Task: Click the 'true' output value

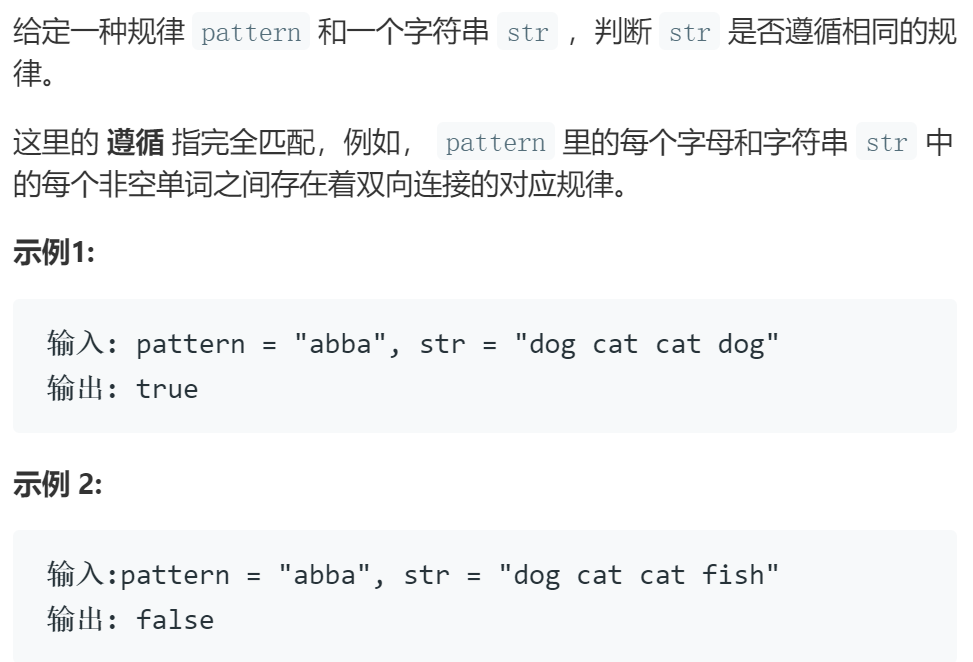Action: (167, 389)
